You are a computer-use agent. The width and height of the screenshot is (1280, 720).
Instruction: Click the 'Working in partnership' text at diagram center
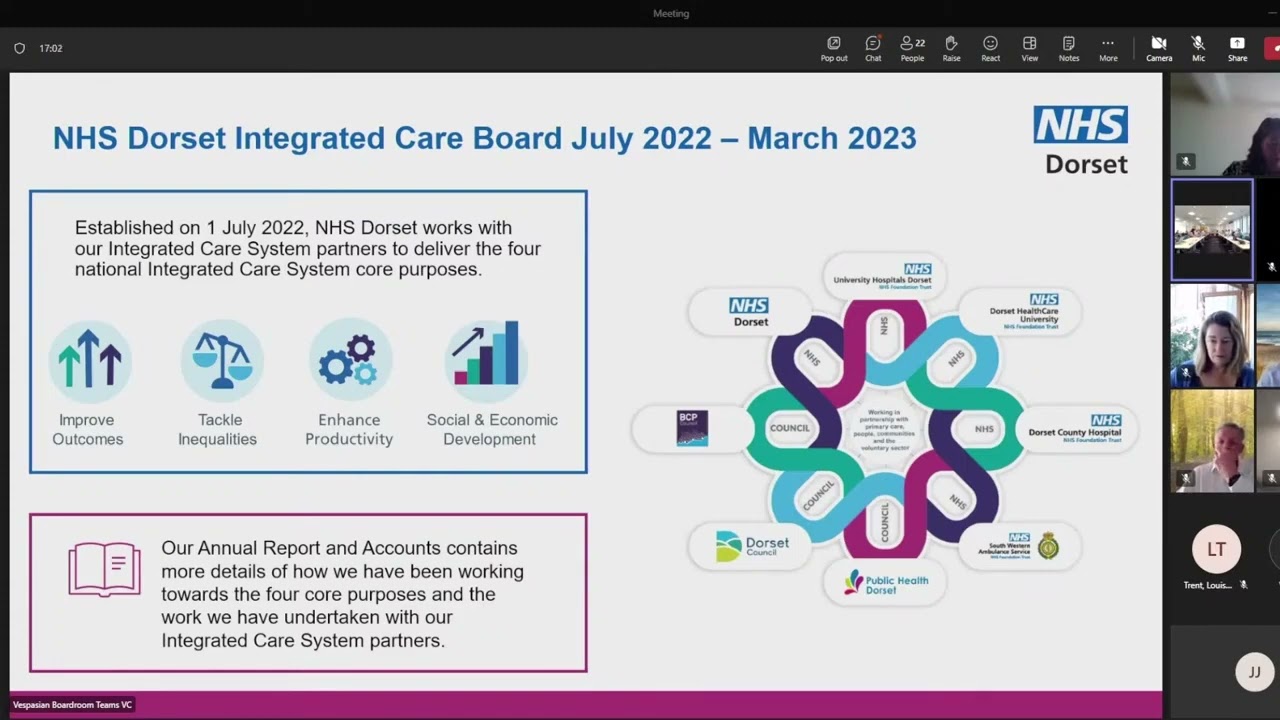884,429
